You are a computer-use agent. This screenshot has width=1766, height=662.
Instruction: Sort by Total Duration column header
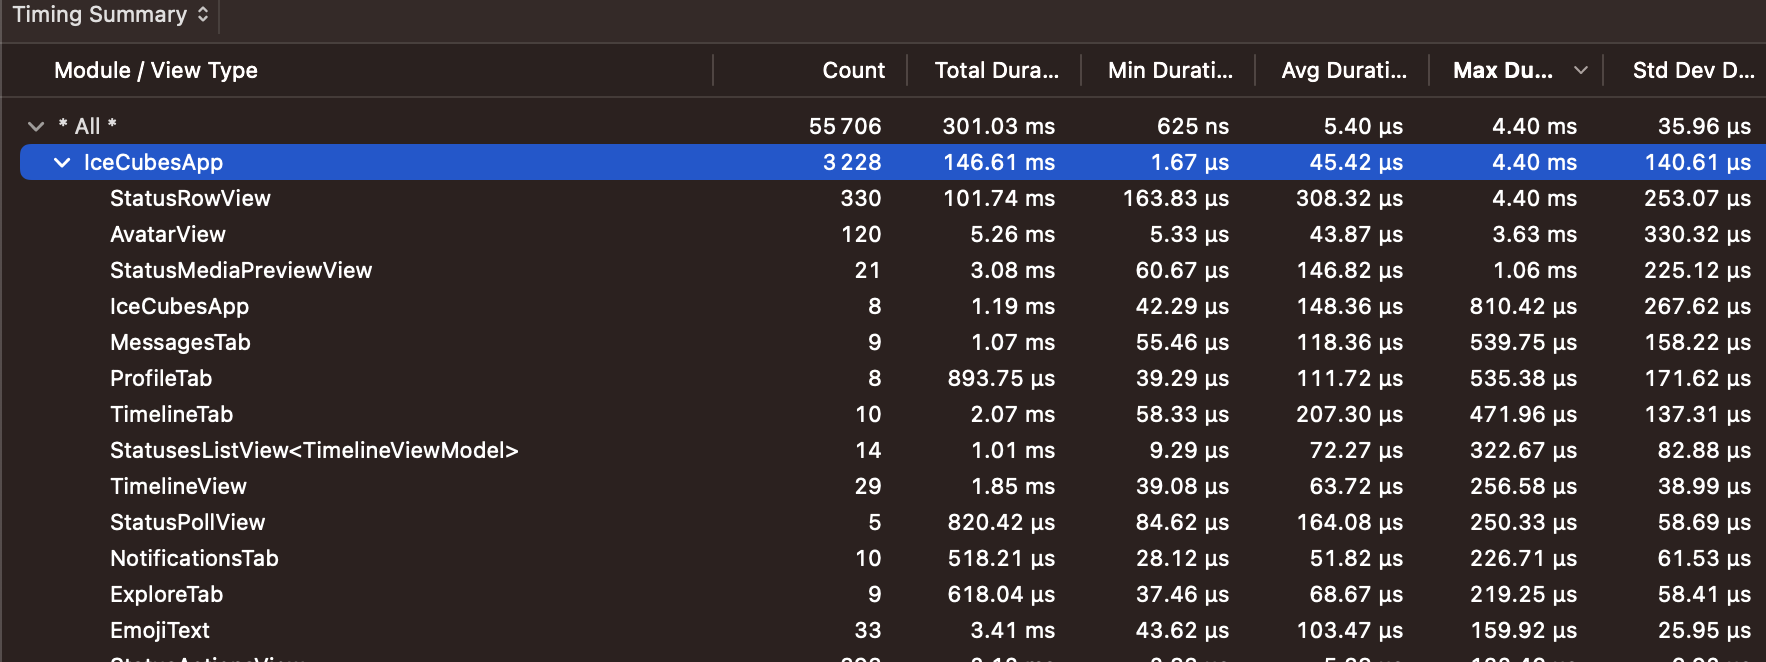click(996, 70)
